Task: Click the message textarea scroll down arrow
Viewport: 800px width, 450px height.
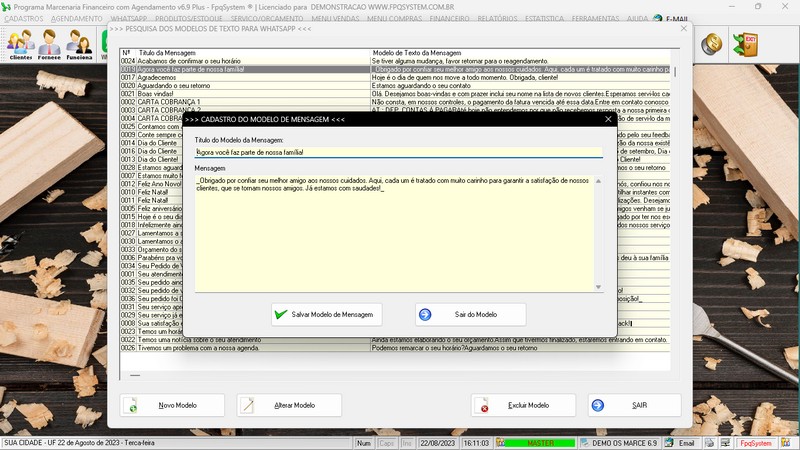Action: [598, 287]
